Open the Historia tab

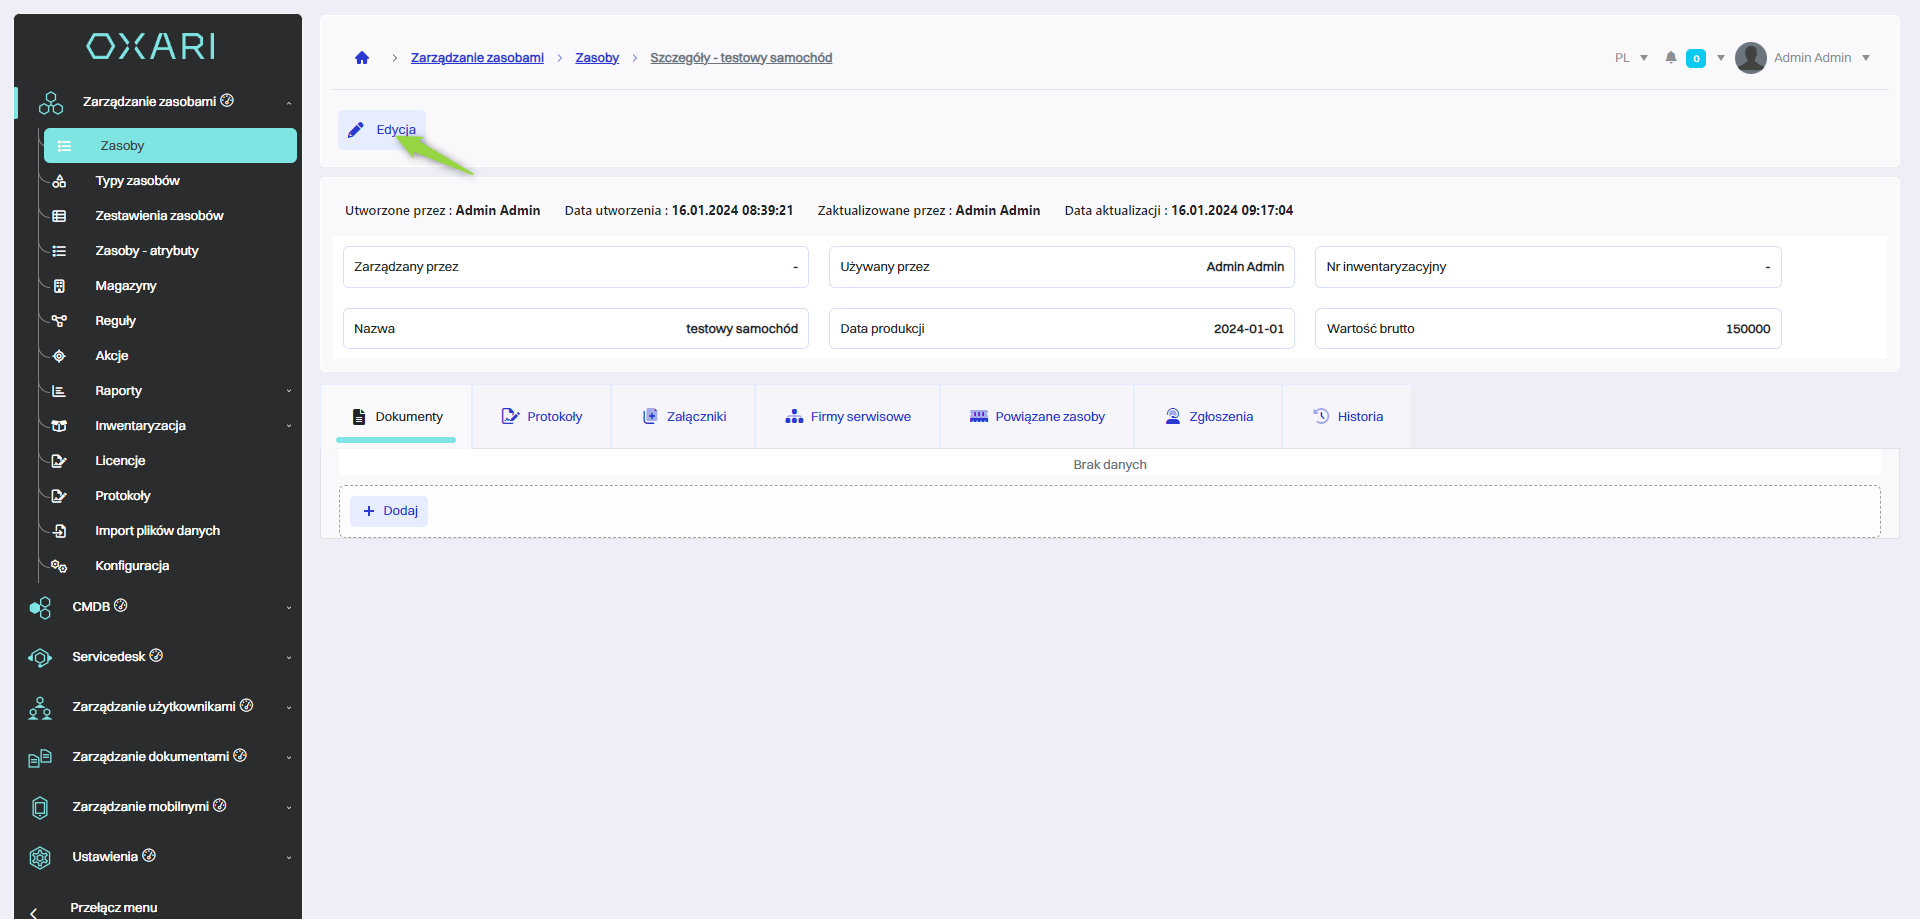click(1347, 417)
